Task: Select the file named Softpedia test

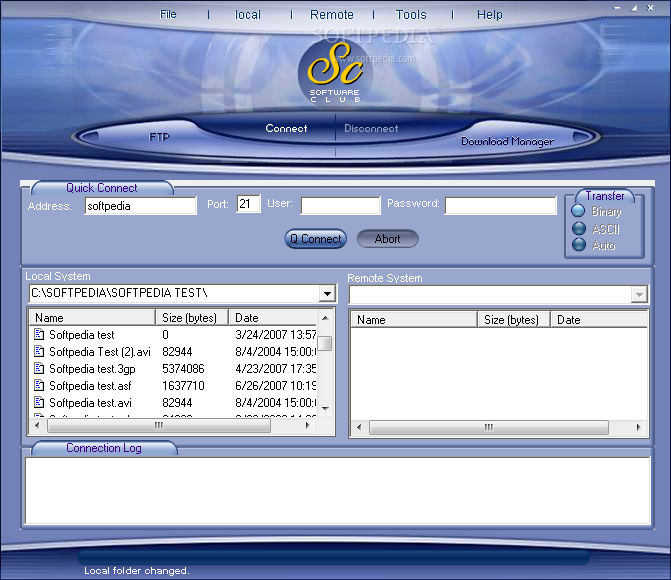Action: pyautogui.click(x=82, y=335)
